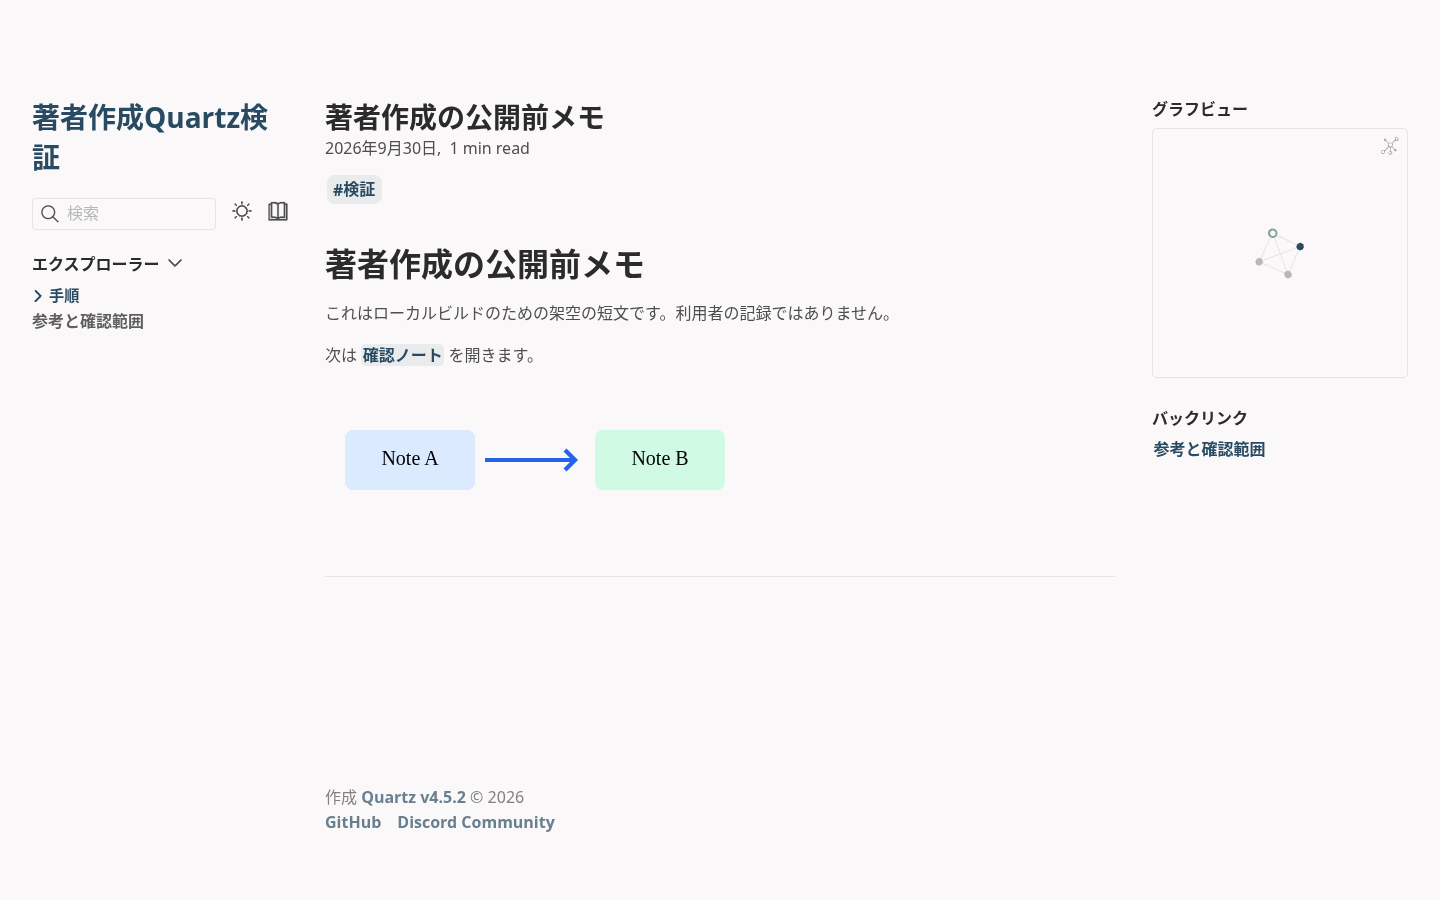This screenshot has height=900, width=1440.
Task: Click the large 著者作成の公開前メモ body heading
Action: pyautogui.click(x=484, y=265)
